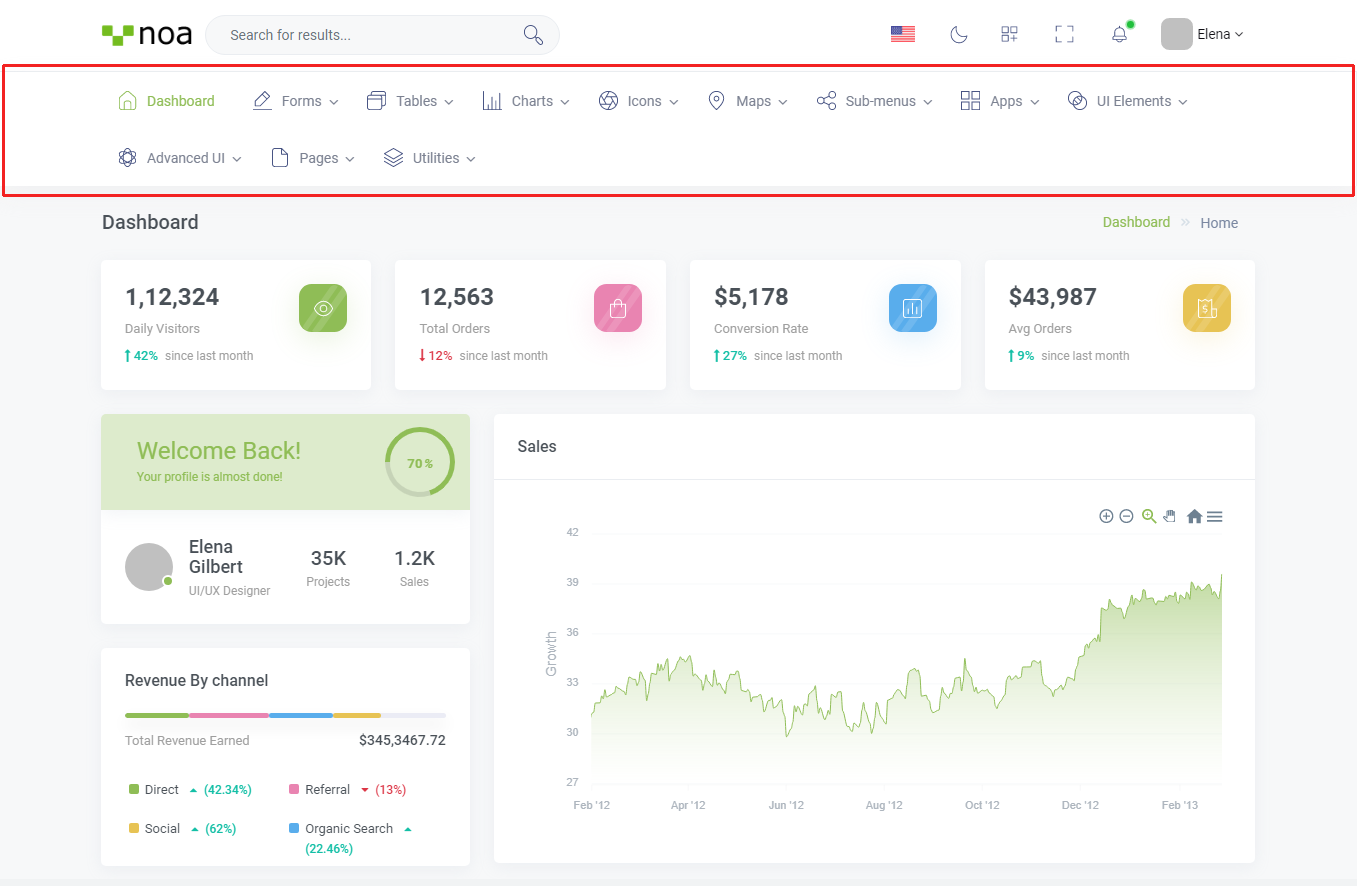Click the noa logo

(x=147, y=35)
